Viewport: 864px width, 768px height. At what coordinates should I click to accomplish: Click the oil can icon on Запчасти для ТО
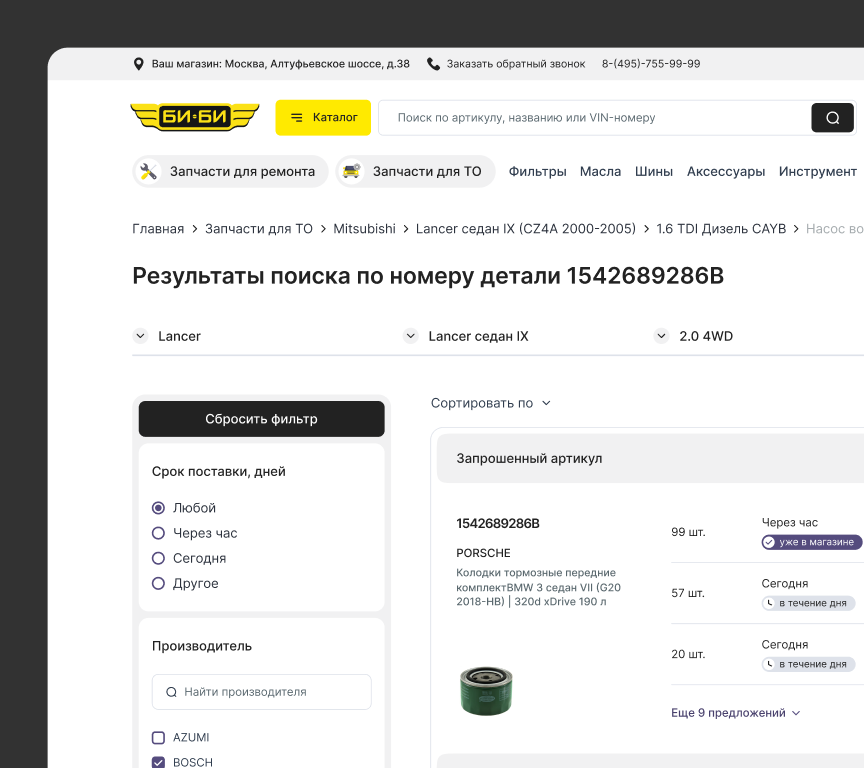(351, 171)
